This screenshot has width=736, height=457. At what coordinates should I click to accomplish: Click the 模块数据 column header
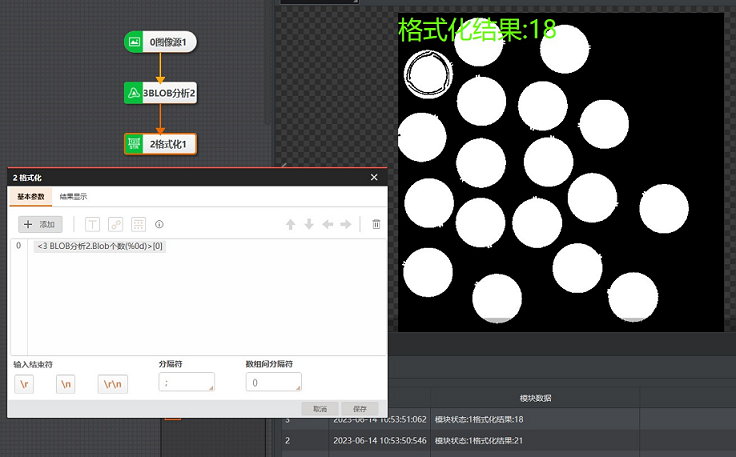[x=536, y=398]
